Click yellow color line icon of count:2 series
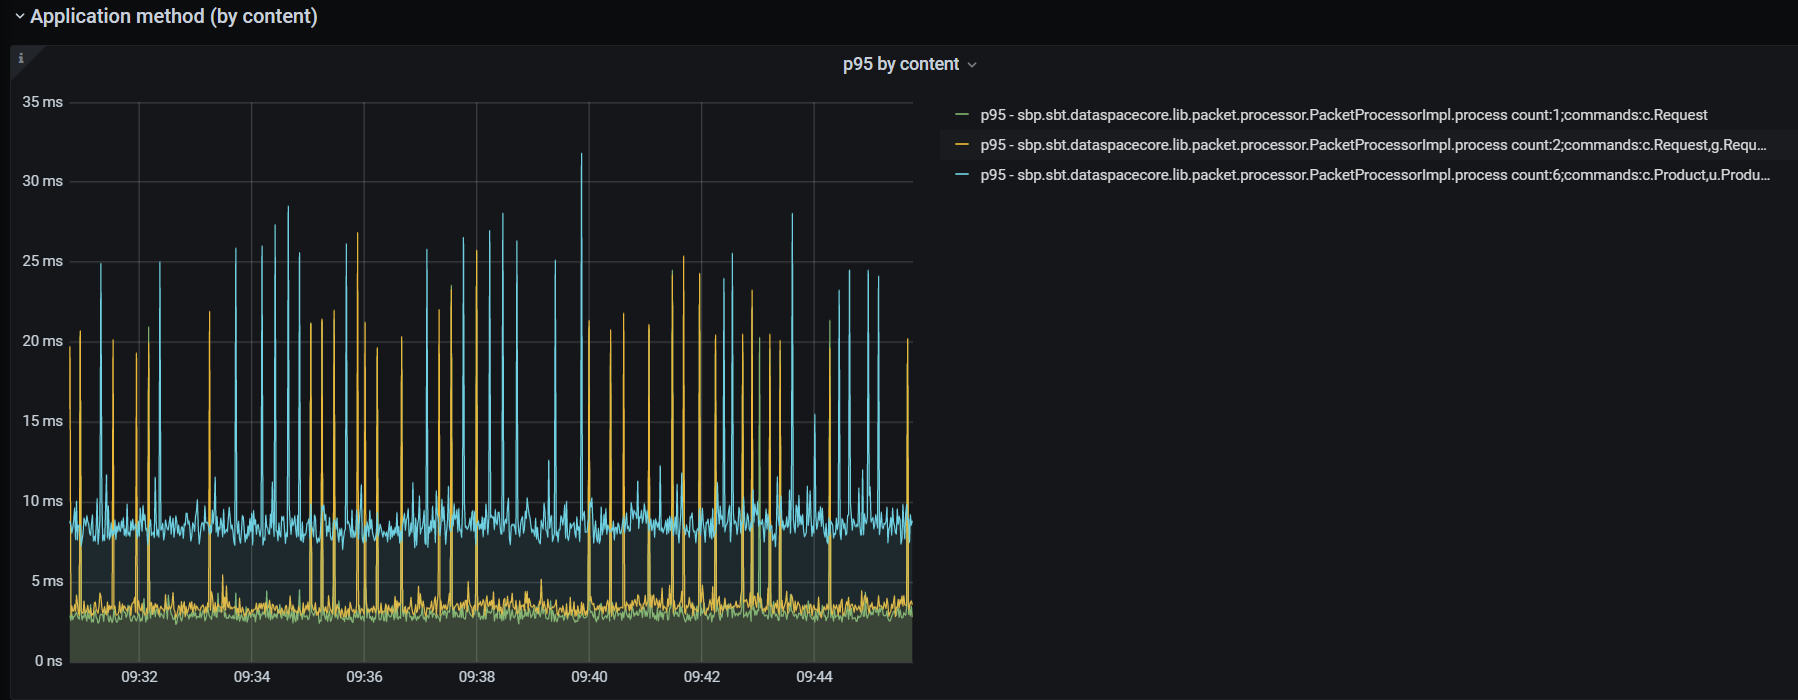Viewport: 1798px width, 700px height. 962,145
